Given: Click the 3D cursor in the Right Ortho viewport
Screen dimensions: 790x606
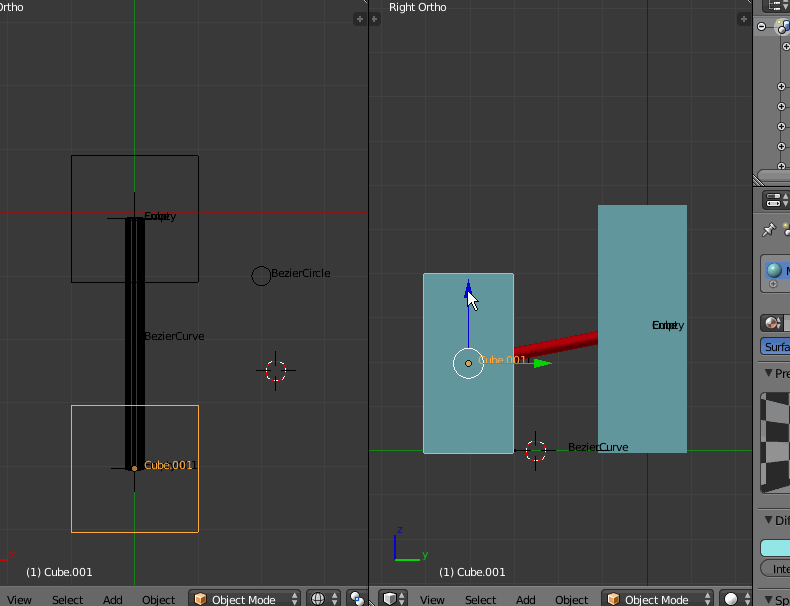Looking at the screenshot, I should click(x=536, y=451).
